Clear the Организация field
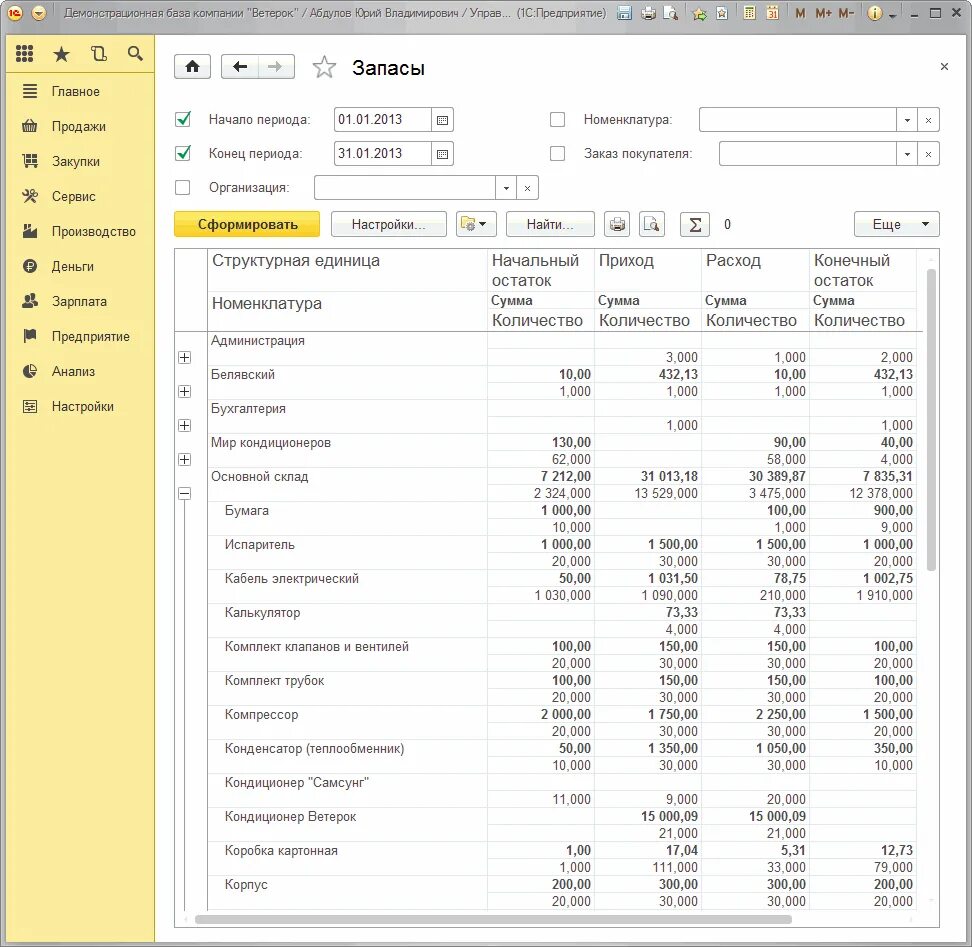This screenshot has height=947, width=972. coord(527,188)
